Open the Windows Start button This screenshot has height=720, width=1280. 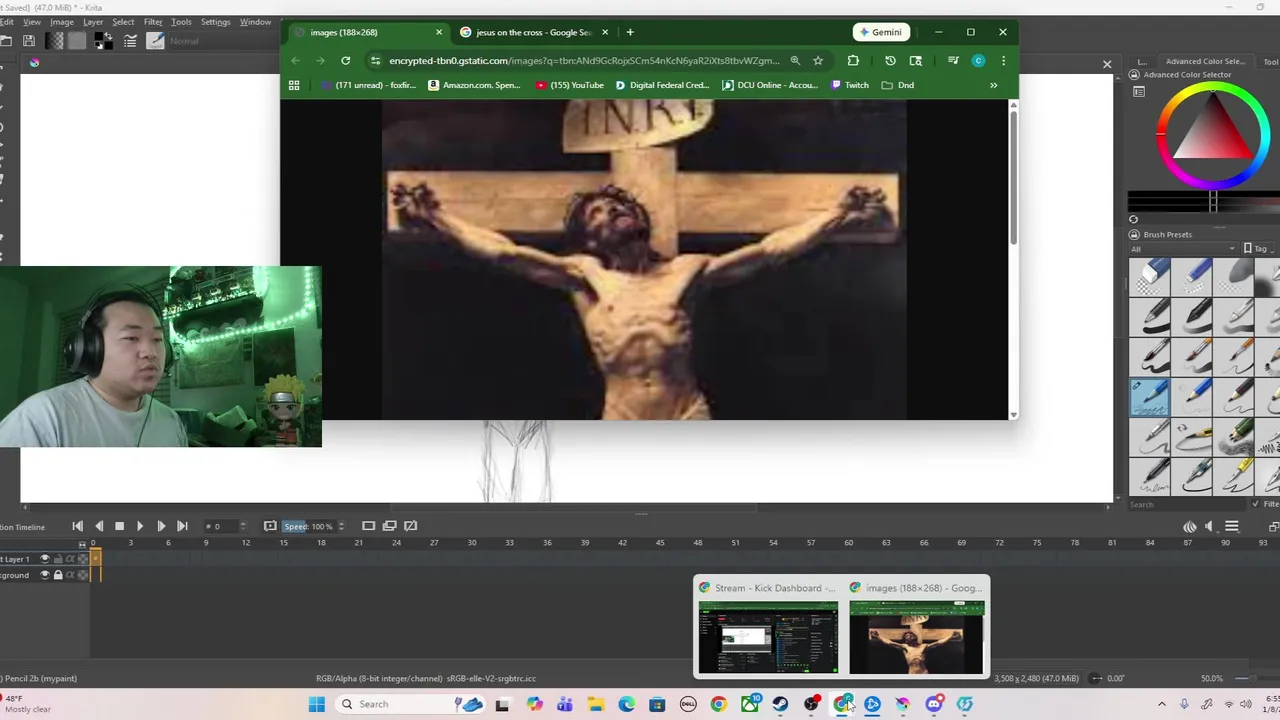(x=316, y=704)
